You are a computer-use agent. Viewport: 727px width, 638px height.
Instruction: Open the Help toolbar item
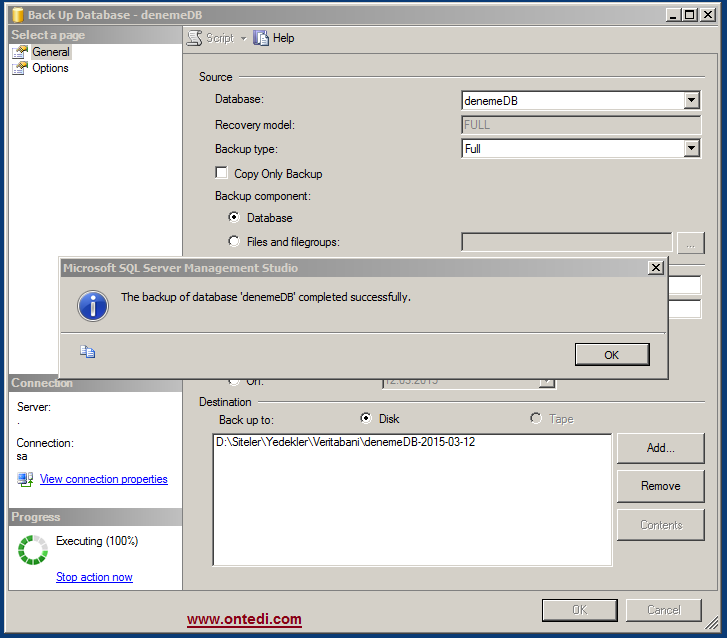click(x=274, y=38)
